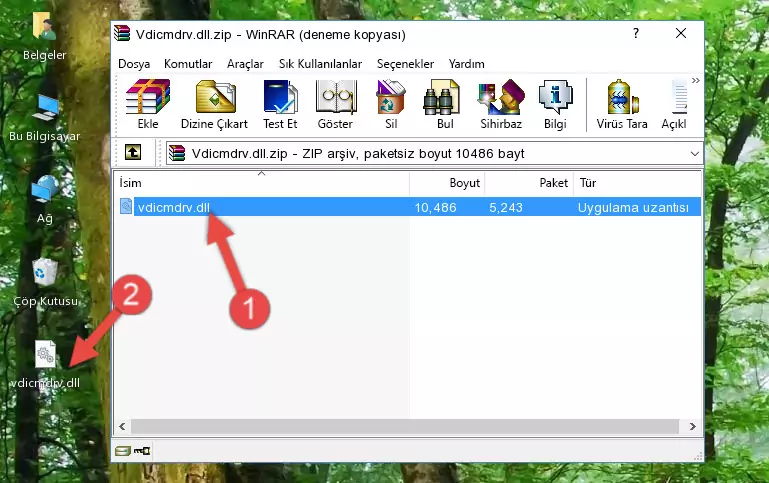Click the archive path address field
Screen dimensions: 769x483
[x=434, y=153]
